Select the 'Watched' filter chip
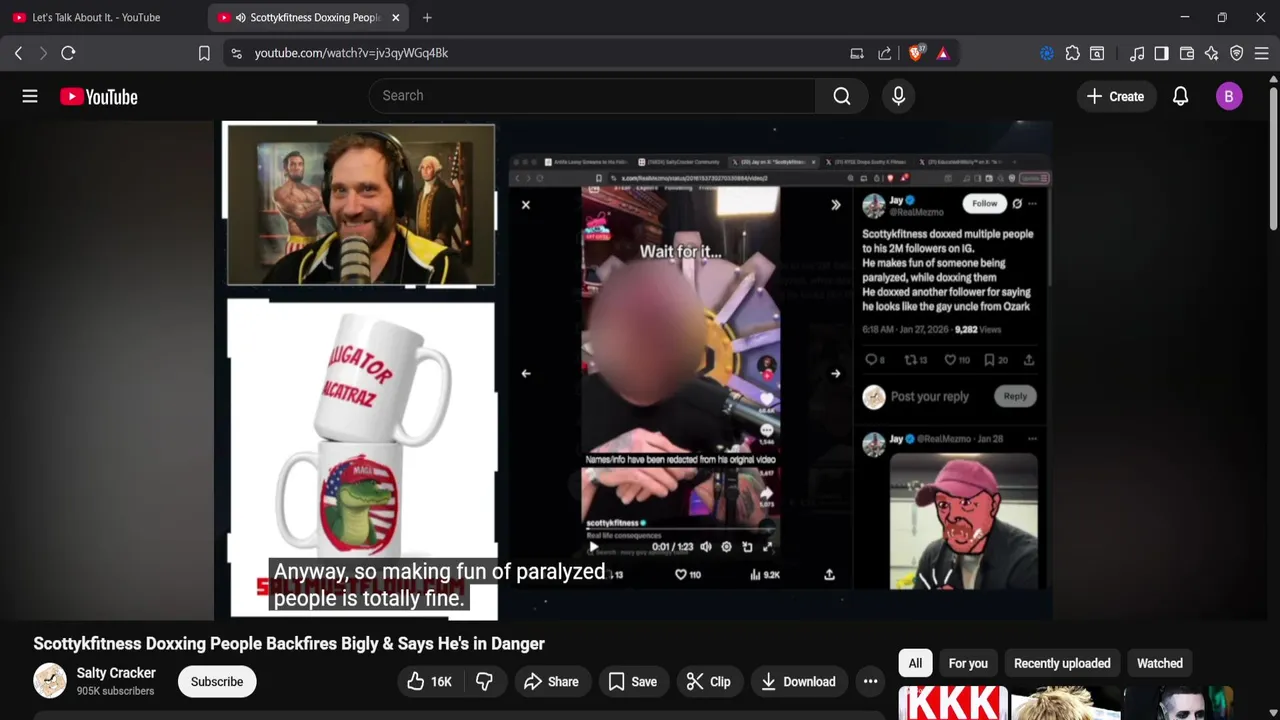Screen dimensions: 1280x720 (x=1160, y=663)
